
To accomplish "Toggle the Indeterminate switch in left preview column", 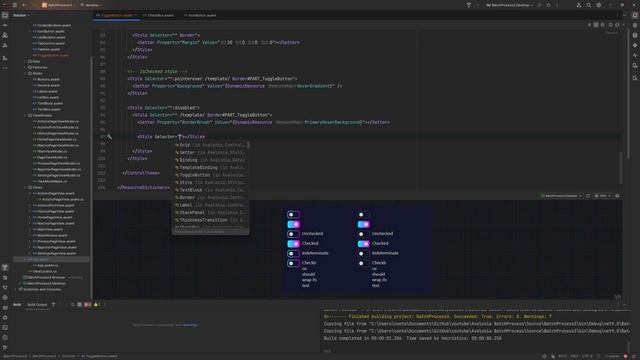I will pos(293,253).
